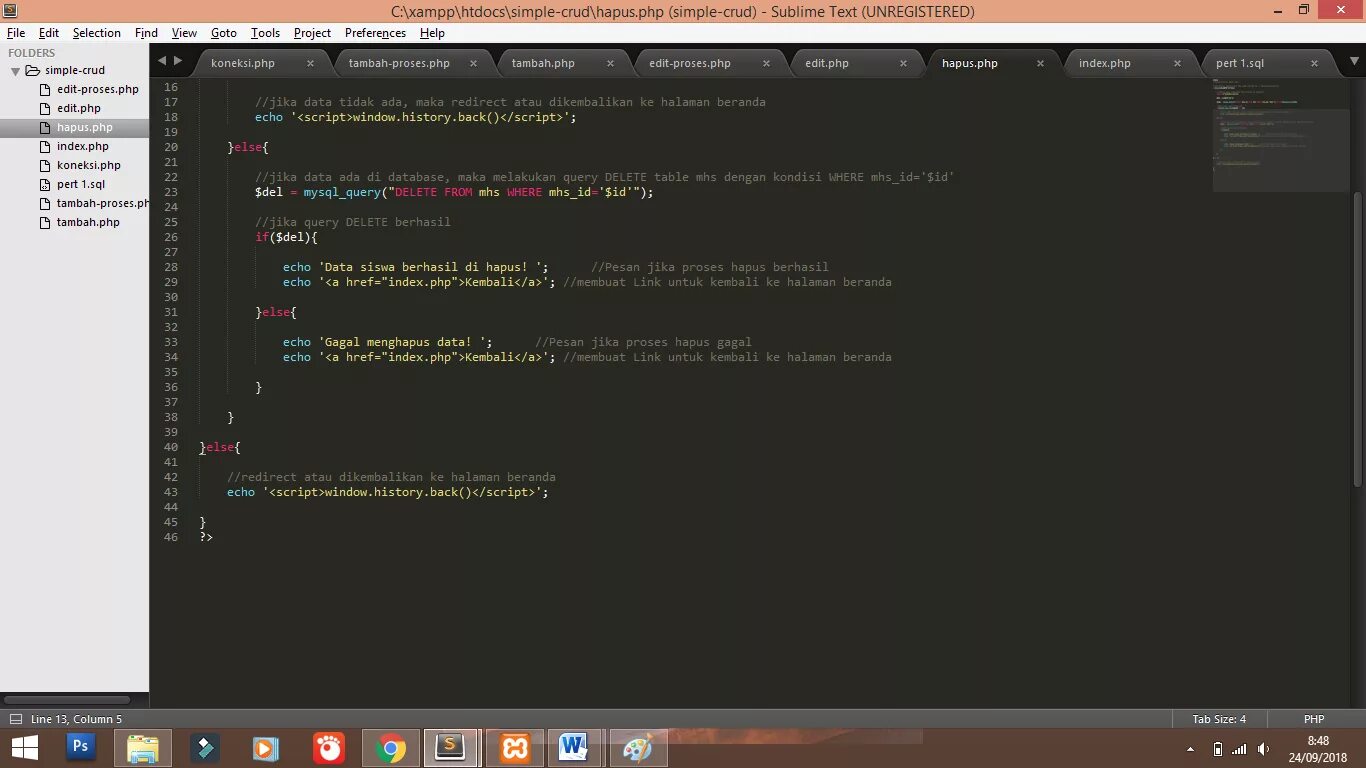Select Sublime Text taskbar icon

point(451,748)
